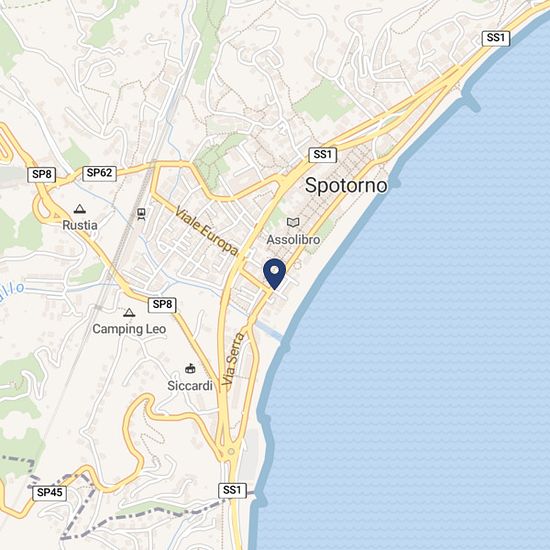550x550 pixels.
Task: Click the train station icon near Viale Europa
Action: [x=141, y=214]
